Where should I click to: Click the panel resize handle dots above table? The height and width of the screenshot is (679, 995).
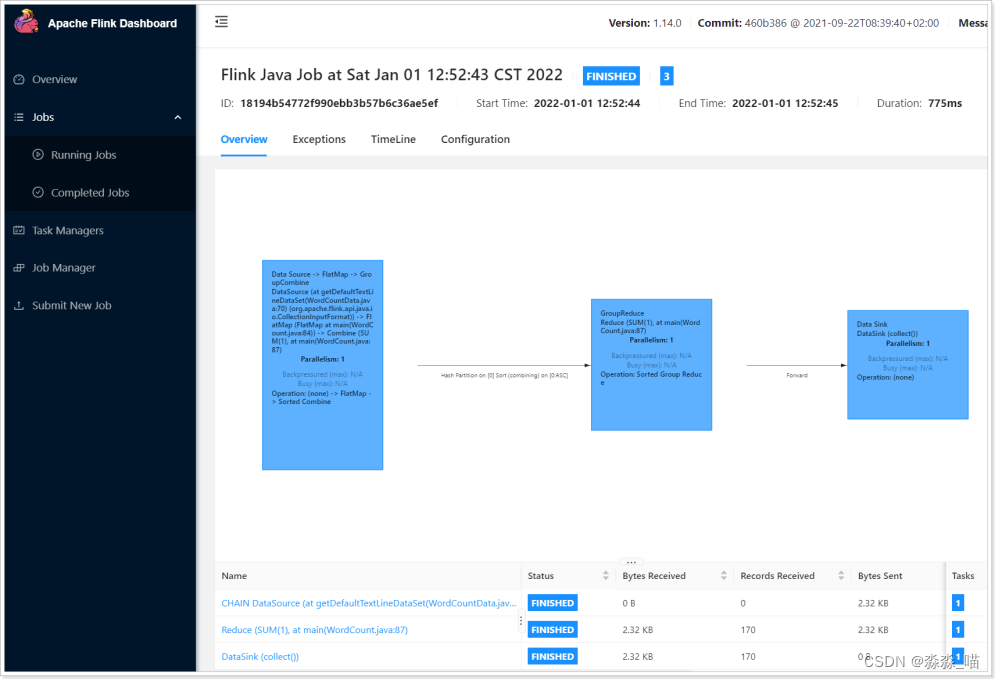tap(631, 562)
